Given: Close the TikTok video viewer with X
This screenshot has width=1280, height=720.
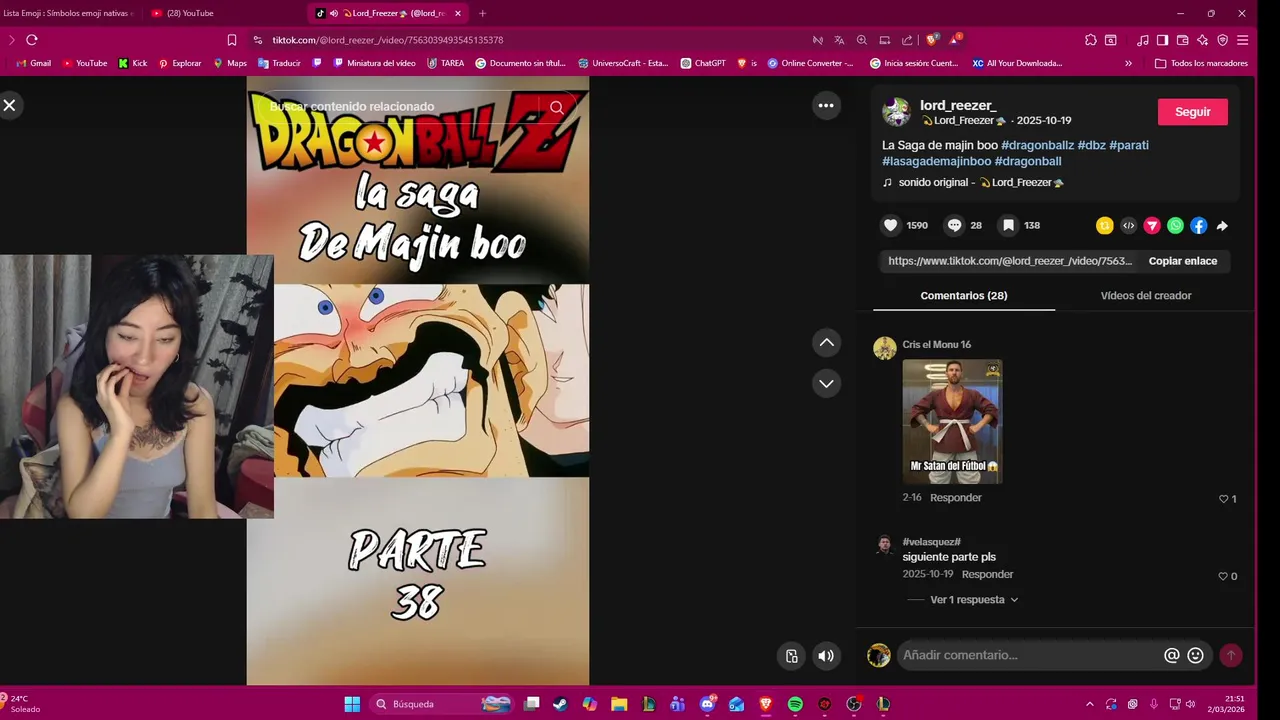Looking at the screenshot, I should [x=9, y=105].
